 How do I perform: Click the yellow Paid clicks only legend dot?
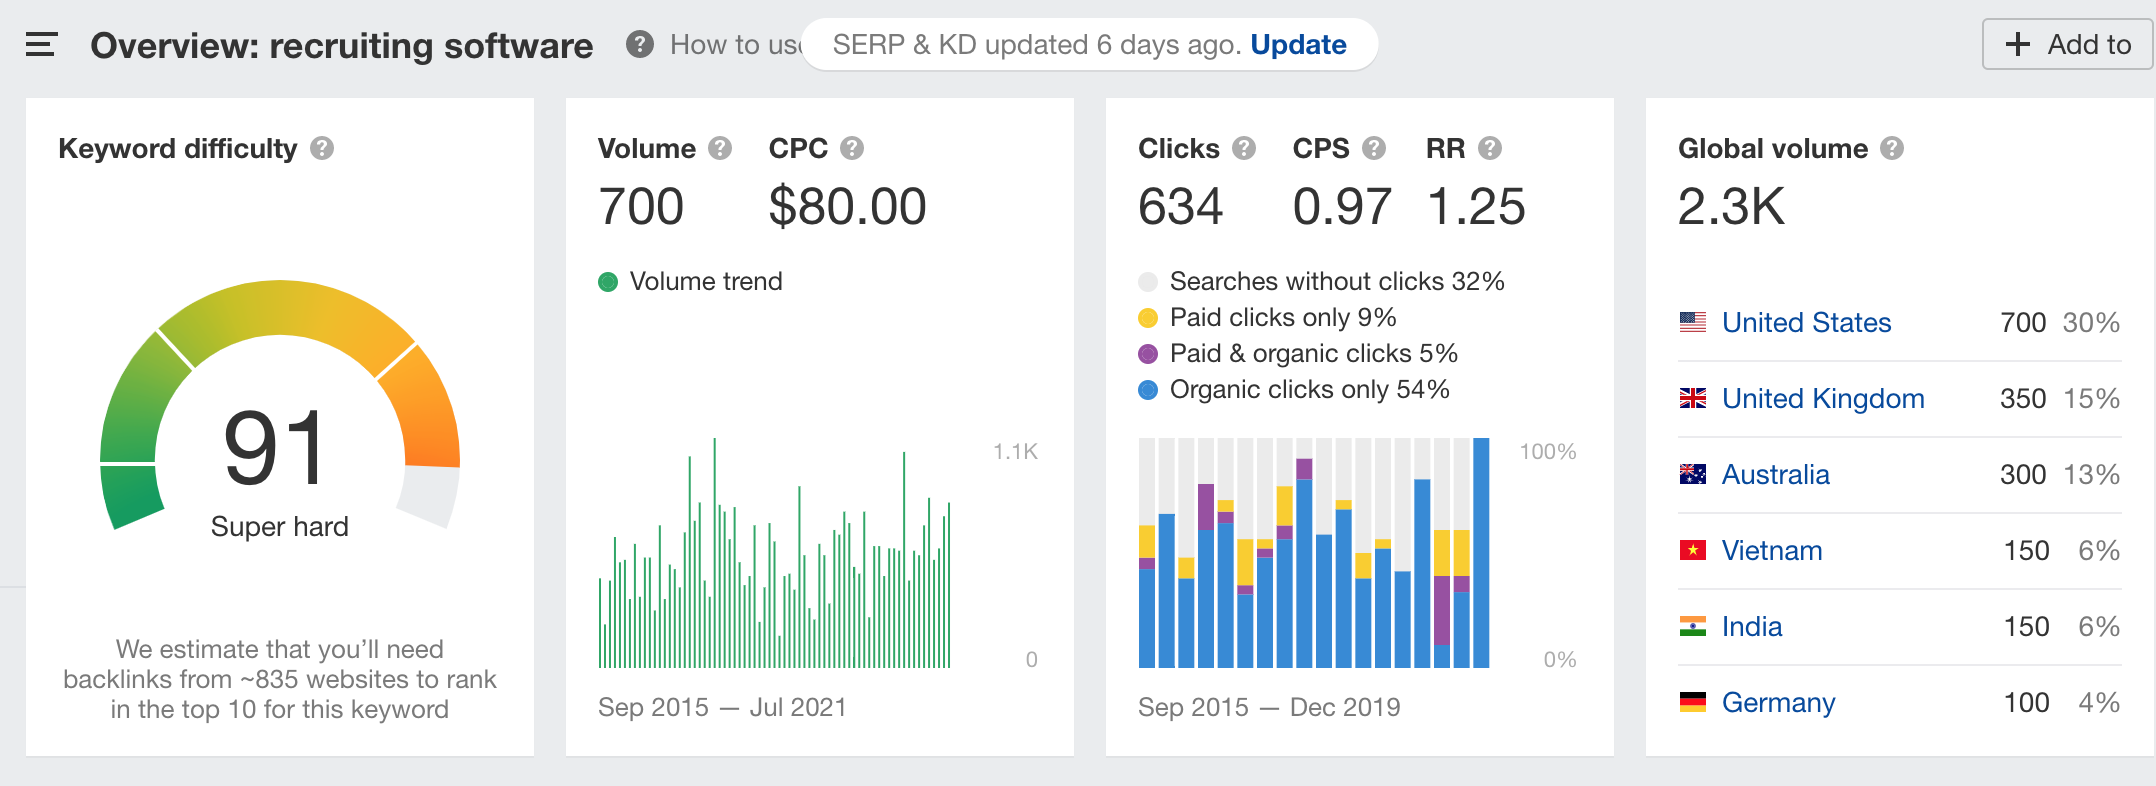pyautogui.click(x=1148, y=318)
